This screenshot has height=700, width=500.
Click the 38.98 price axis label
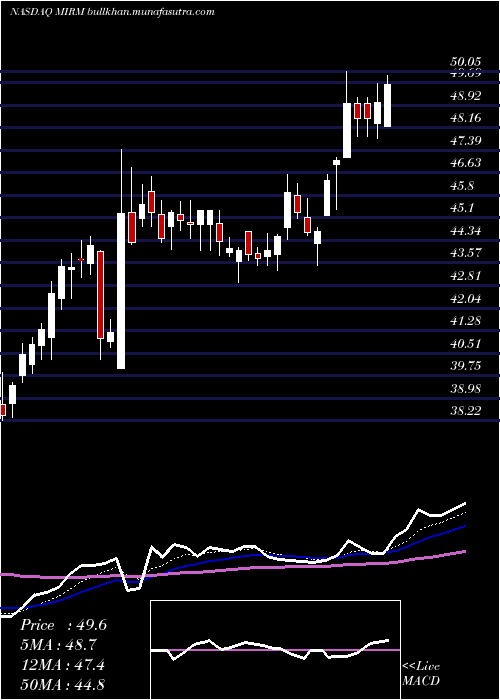[465, 388]
